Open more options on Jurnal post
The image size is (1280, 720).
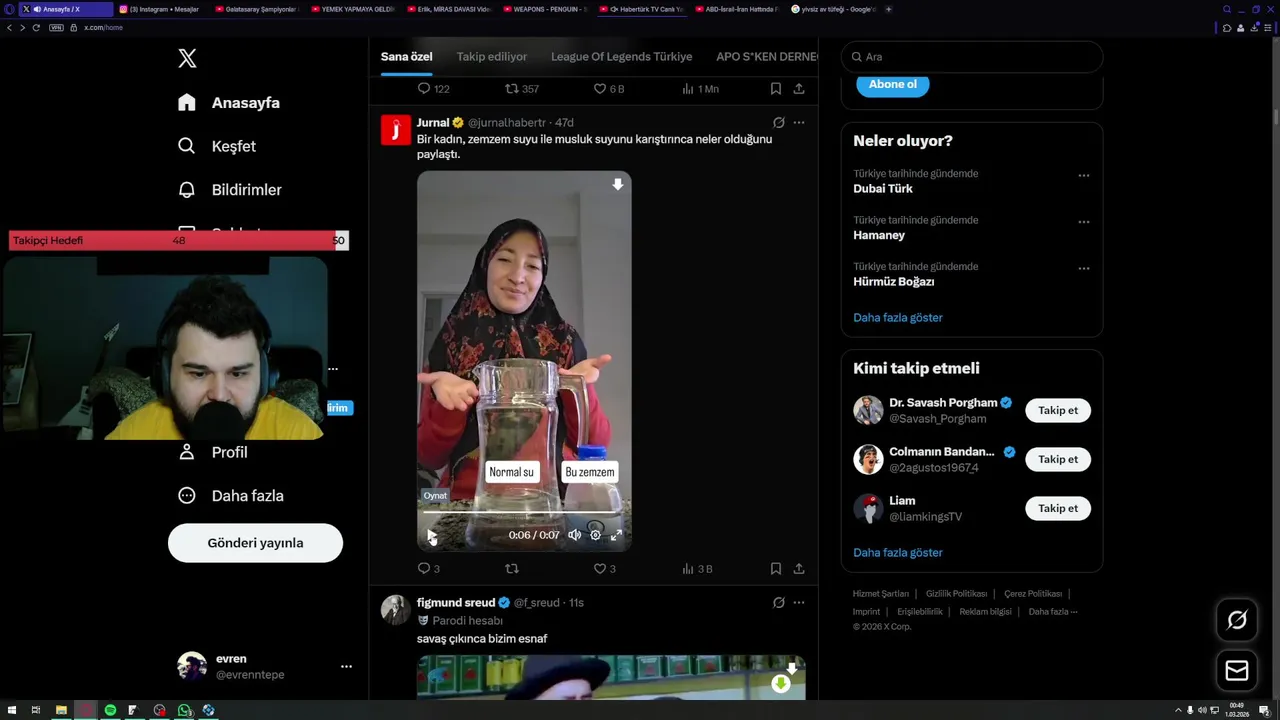799,122
